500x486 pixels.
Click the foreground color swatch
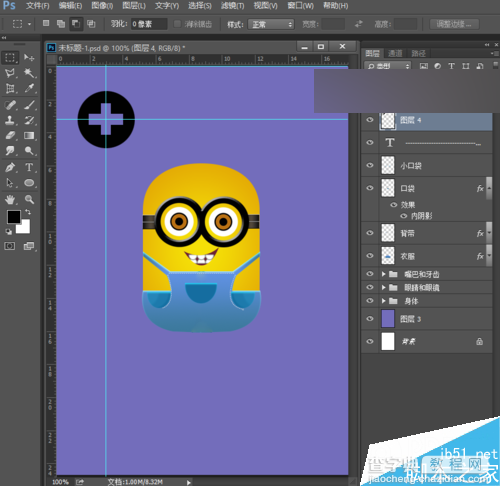[x=13, y=217]
